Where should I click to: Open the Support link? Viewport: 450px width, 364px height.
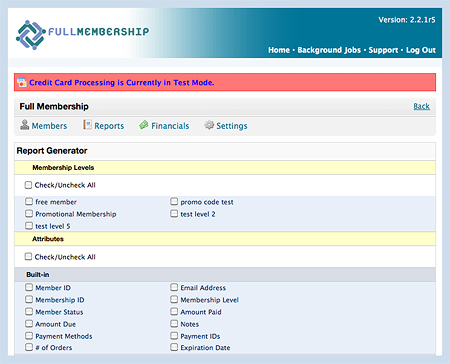click(383, 50)
